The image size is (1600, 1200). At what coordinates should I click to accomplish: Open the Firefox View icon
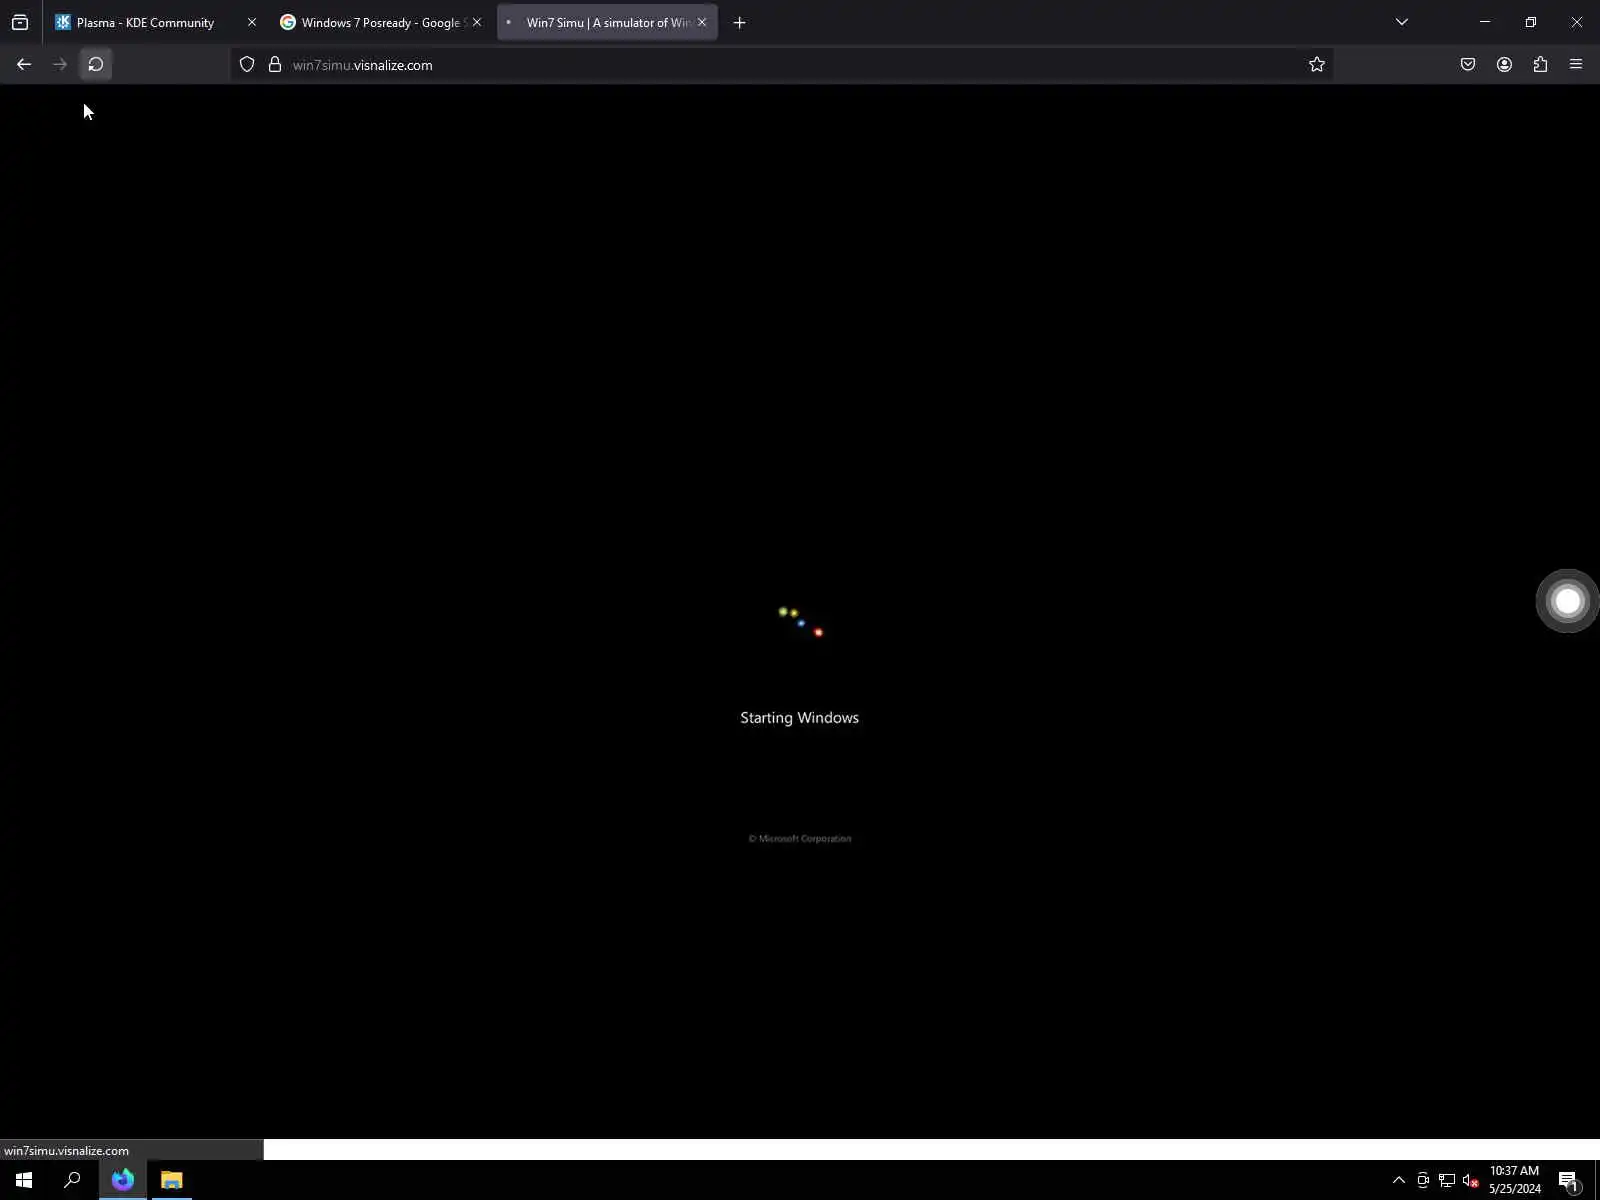click(x=20, y=22)
